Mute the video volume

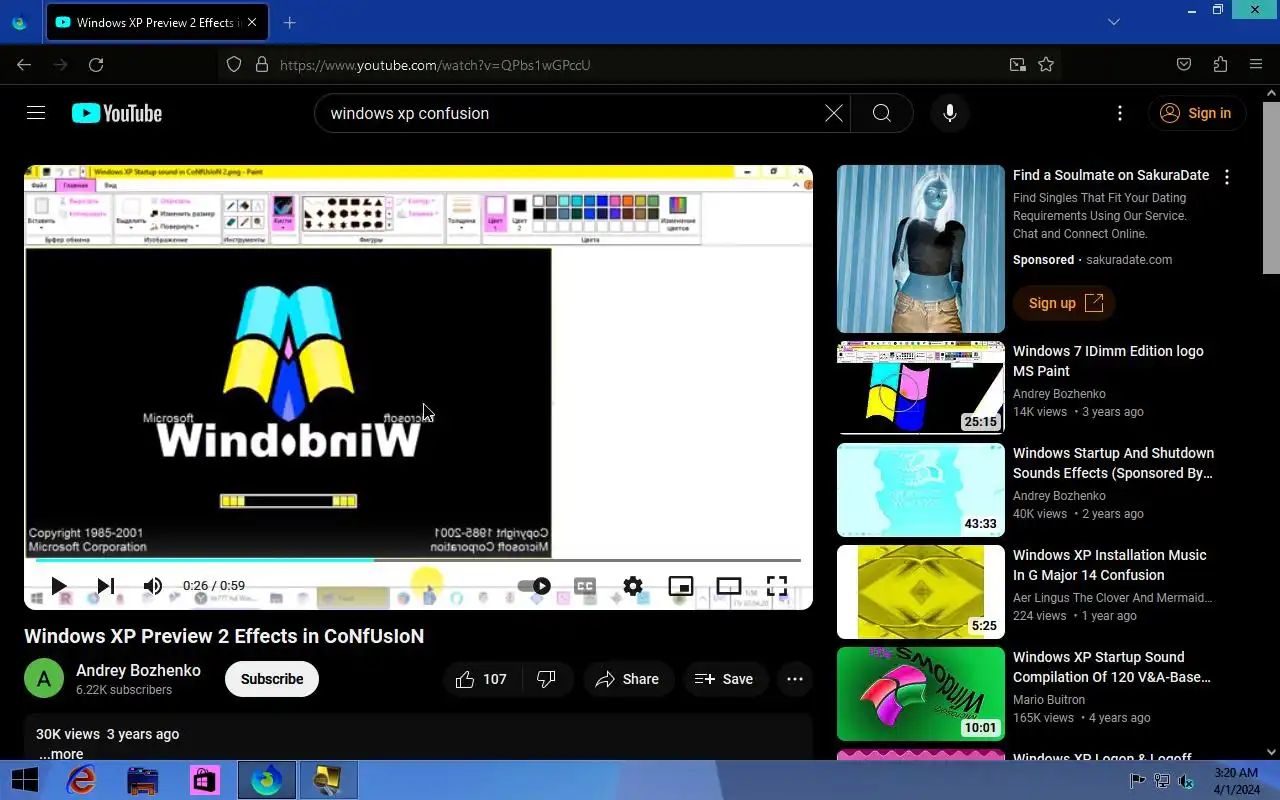pyautogui.click(x=152, y=586)
